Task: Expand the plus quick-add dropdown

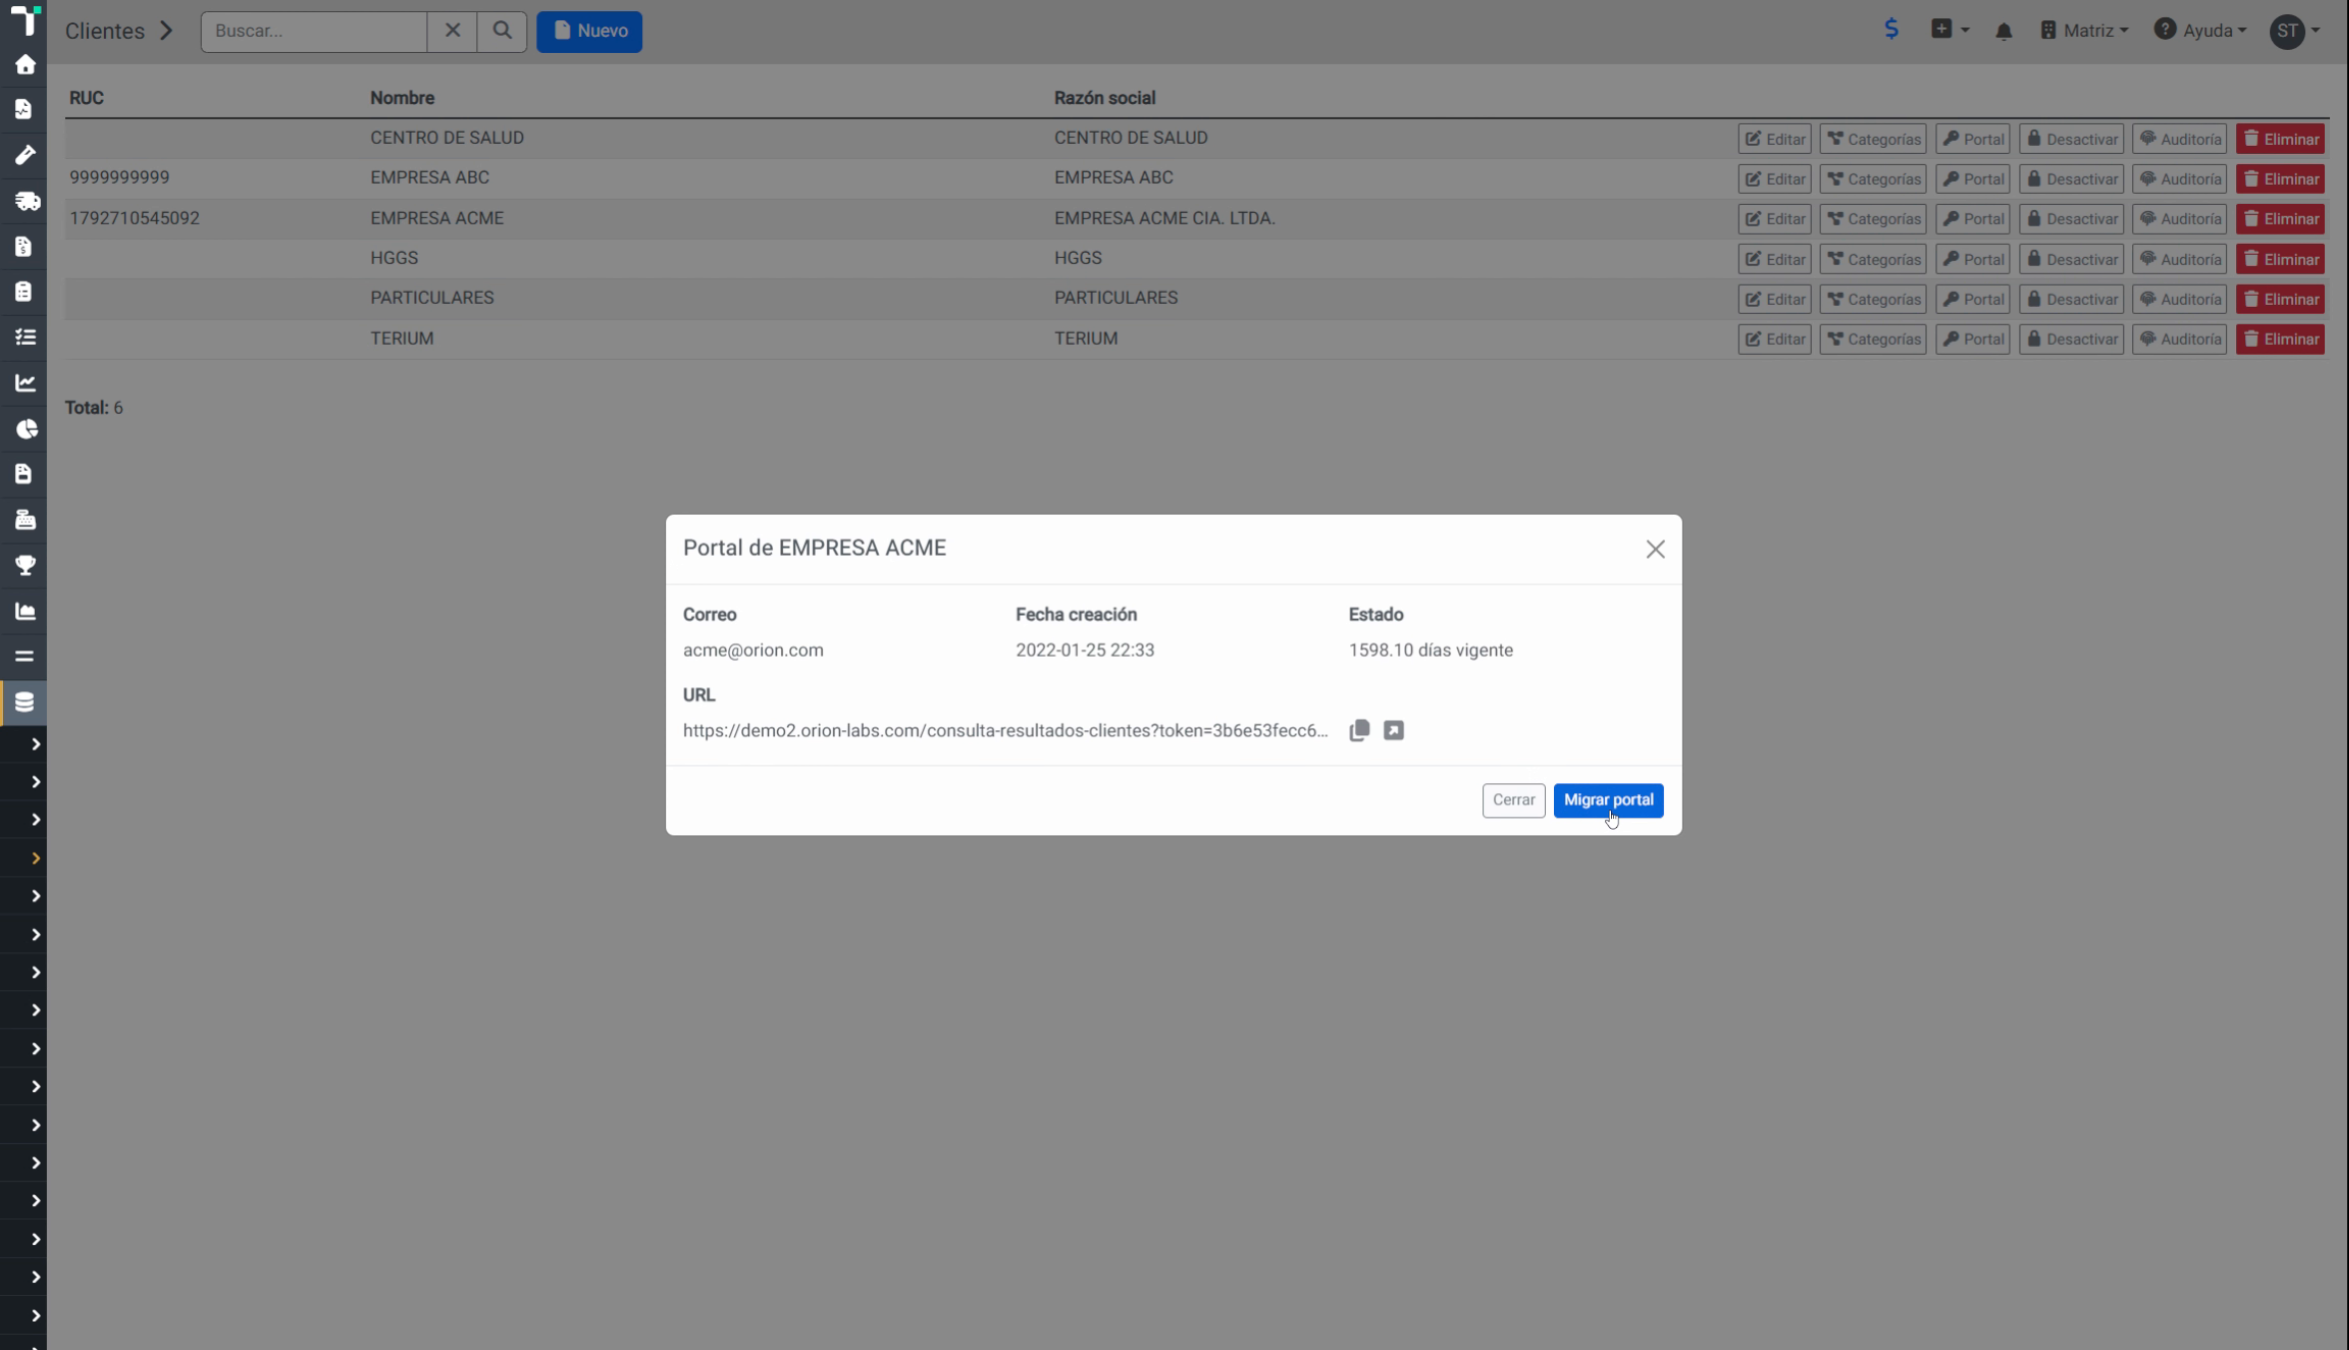Action: point(1949,30)
